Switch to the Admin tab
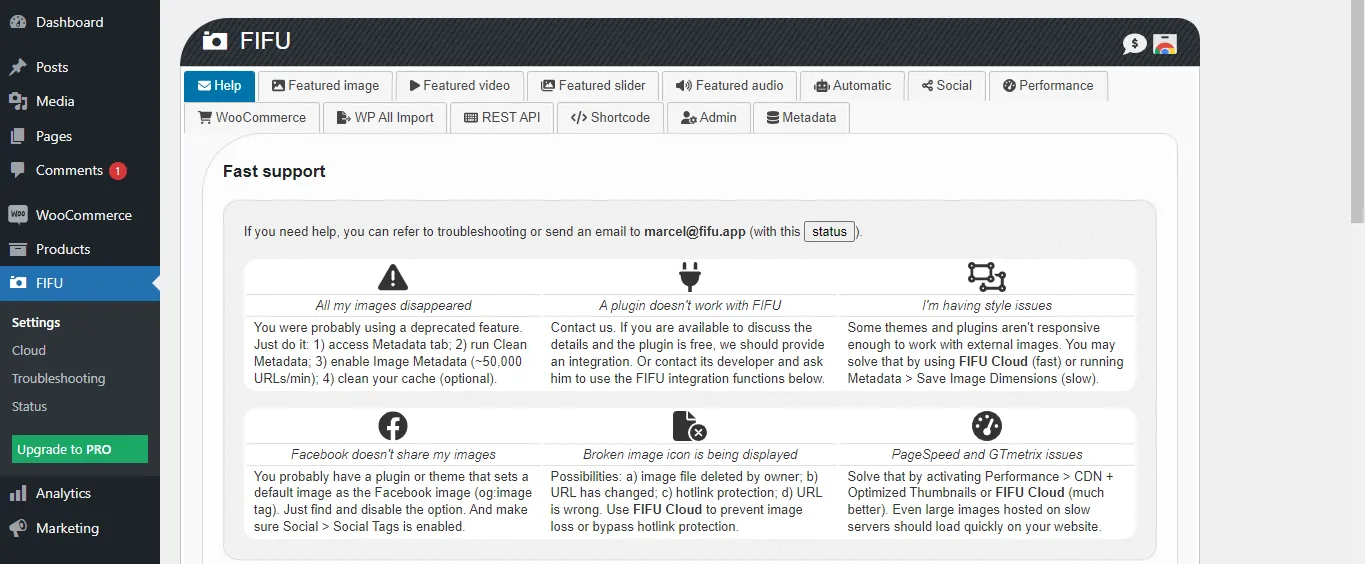Viewport: 1365px width, 564px height. 708,118
